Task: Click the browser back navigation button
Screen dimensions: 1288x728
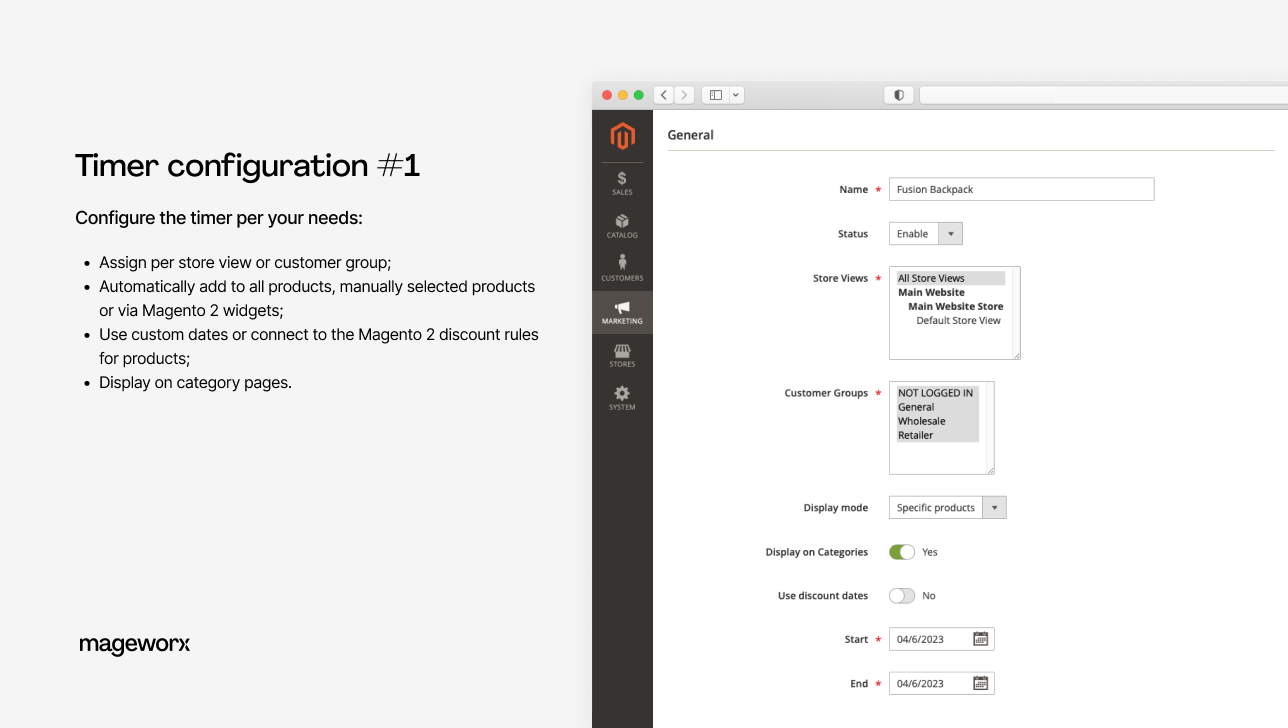Action: tap(663, 94)
